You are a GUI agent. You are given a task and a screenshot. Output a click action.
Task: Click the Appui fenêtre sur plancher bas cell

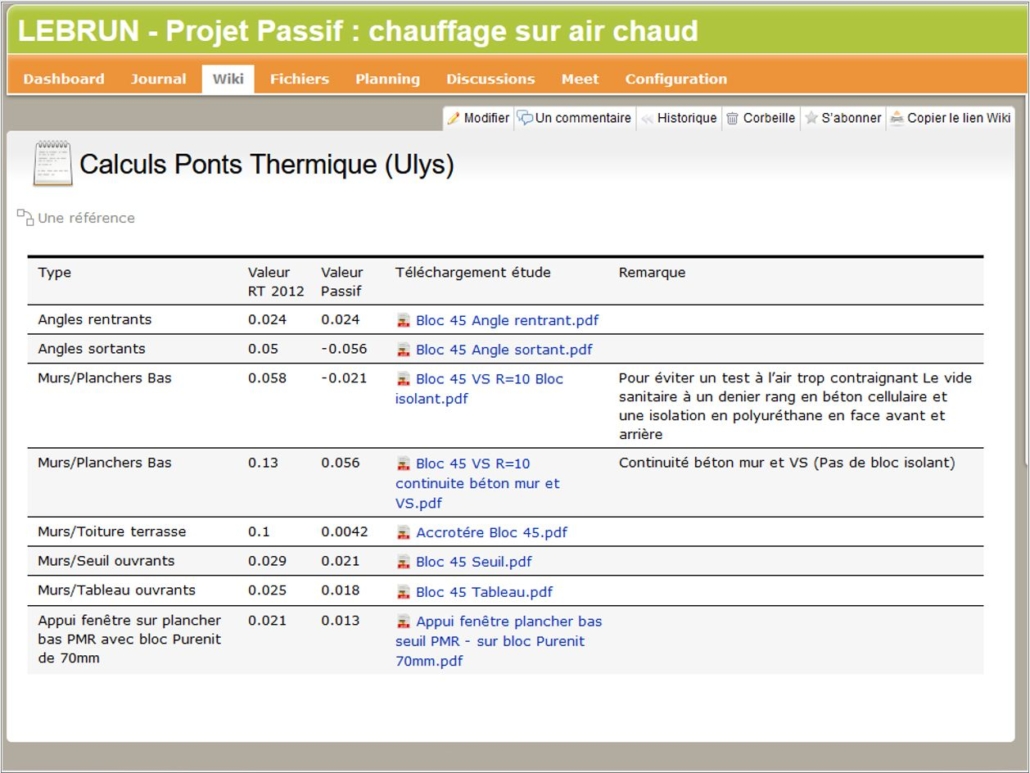[x=129, y=639]
